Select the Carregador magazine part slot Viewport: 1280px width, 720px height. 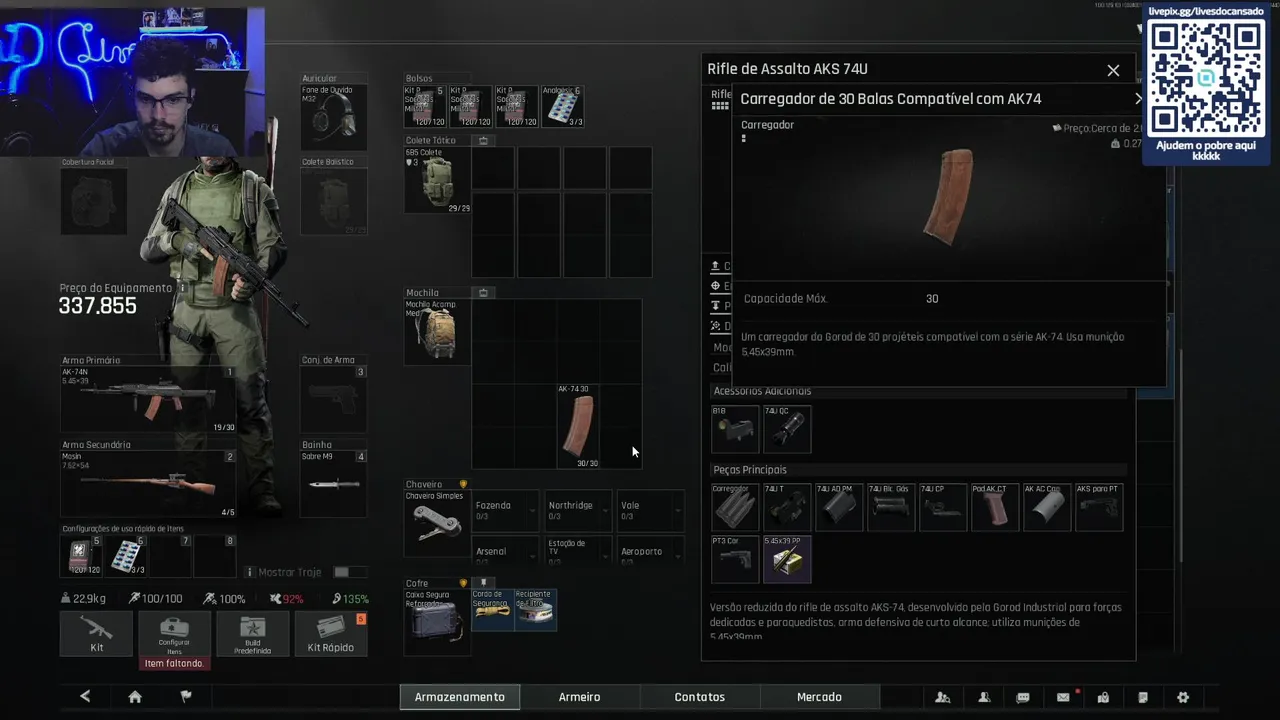pos(734,507)
